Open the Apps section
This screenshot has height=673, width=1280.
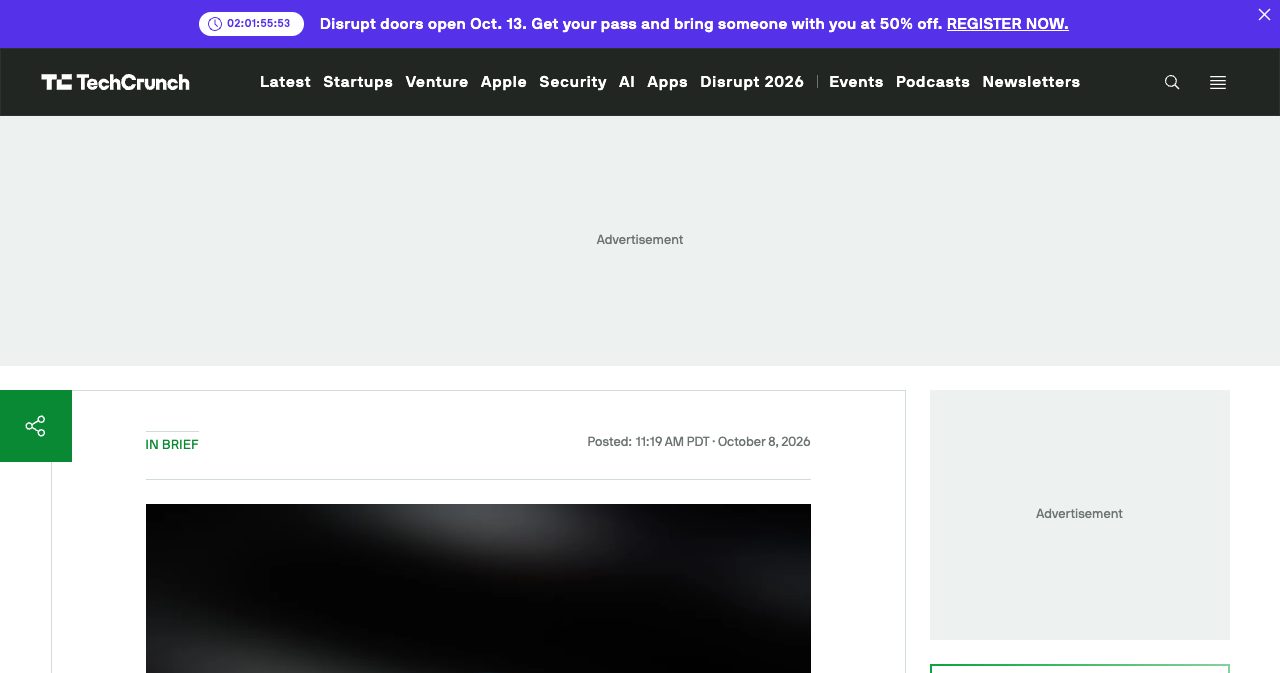point(667,82)
